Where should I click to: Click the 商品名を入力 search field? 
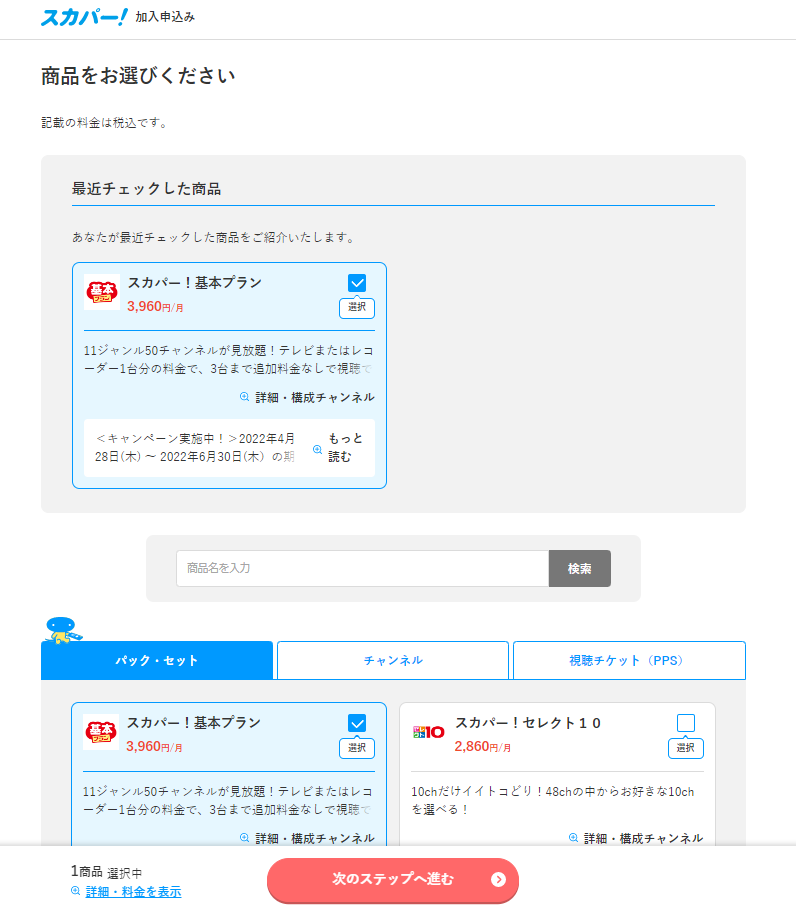pos(362,568)
